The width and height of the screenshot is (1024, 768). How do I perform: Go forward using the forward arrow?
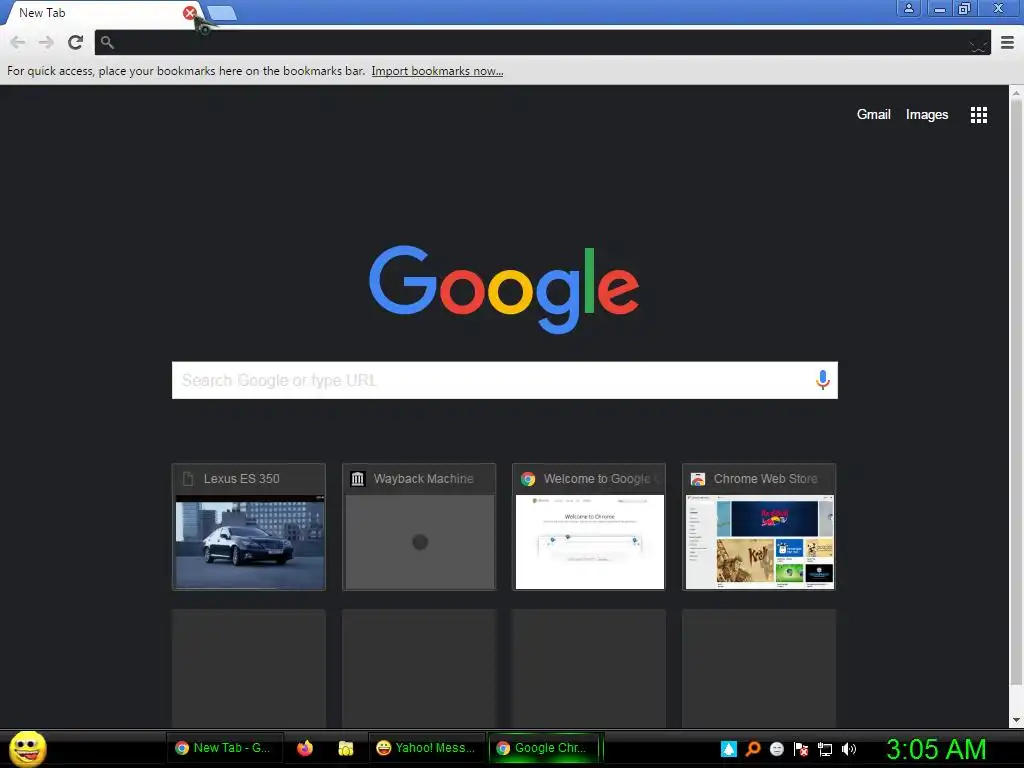point(46,42)
